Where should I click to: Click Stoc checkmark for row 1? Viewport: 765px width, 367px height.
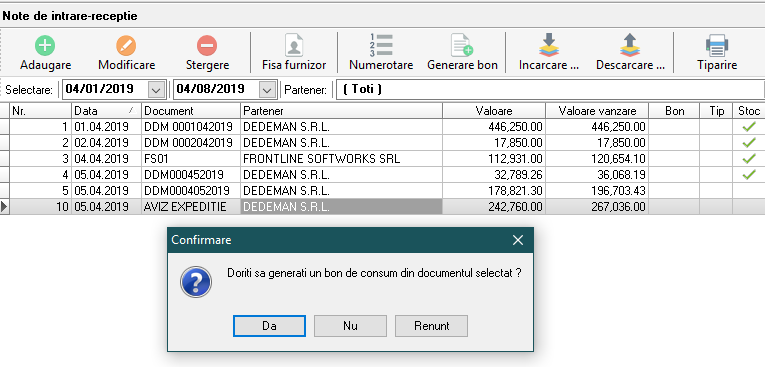click(748, 127)
